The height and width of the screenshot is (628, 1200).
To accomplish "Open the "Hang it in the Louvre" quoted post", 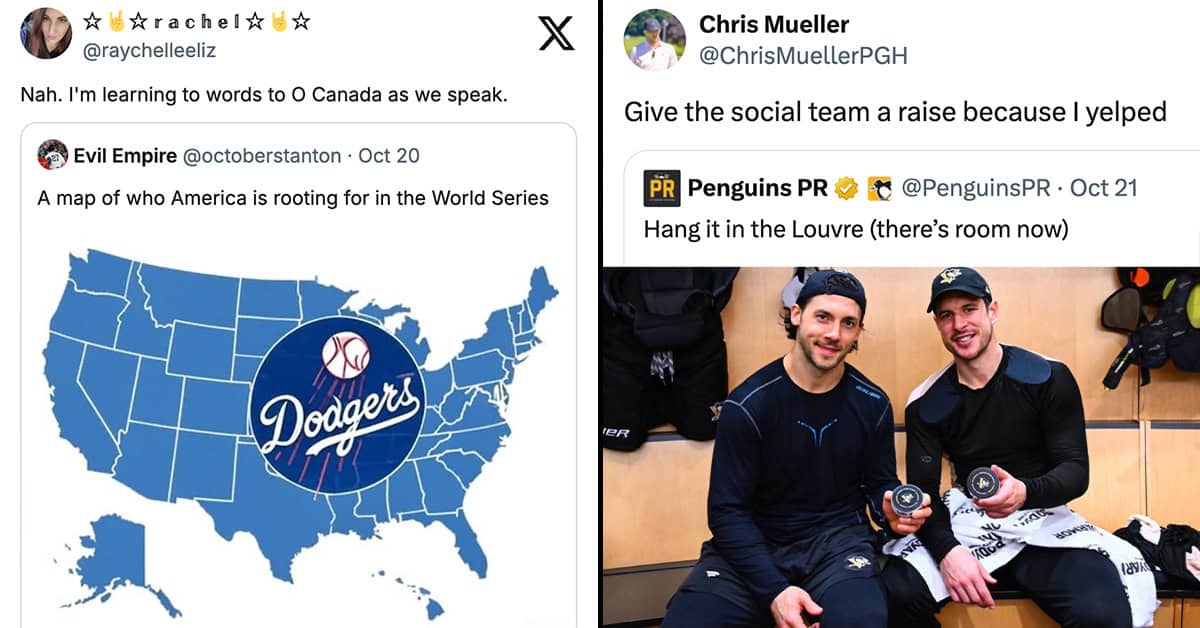I will pyautogui.click(x=856, y=229).
